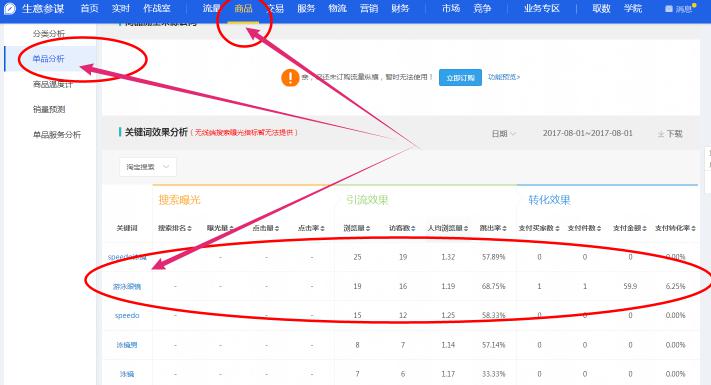The width and height of the screenshot is (711, 385).
Task: Select the 商品 navigation tab
Action: [x=243, y=9]
